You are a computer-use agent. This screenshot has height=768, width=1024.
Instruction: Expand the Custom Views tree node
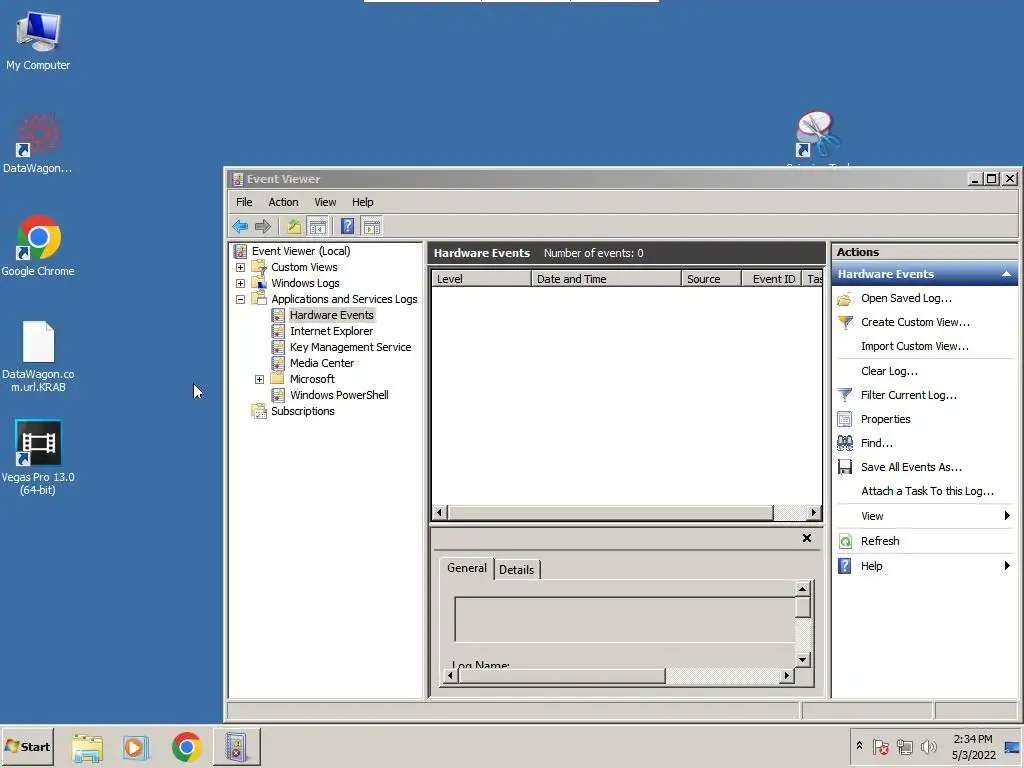(240, 267)
